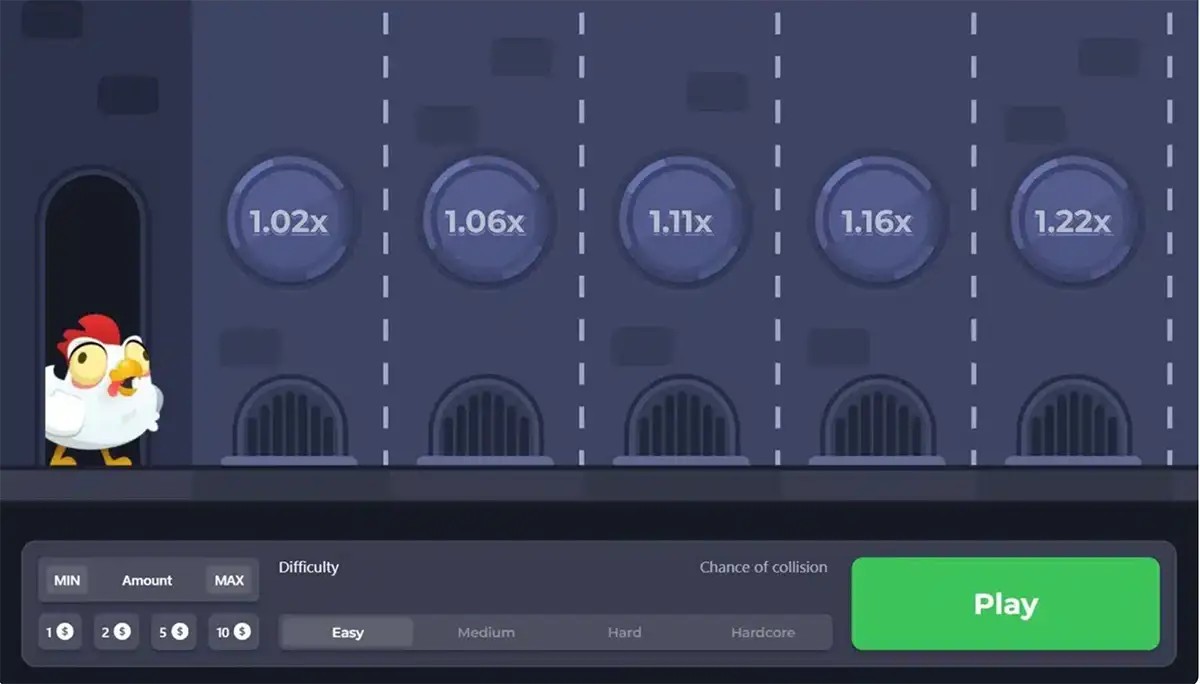Screen dimensions: 1200x684
Task: Set bet to MIN amount
Action: [x=67, y=580]
